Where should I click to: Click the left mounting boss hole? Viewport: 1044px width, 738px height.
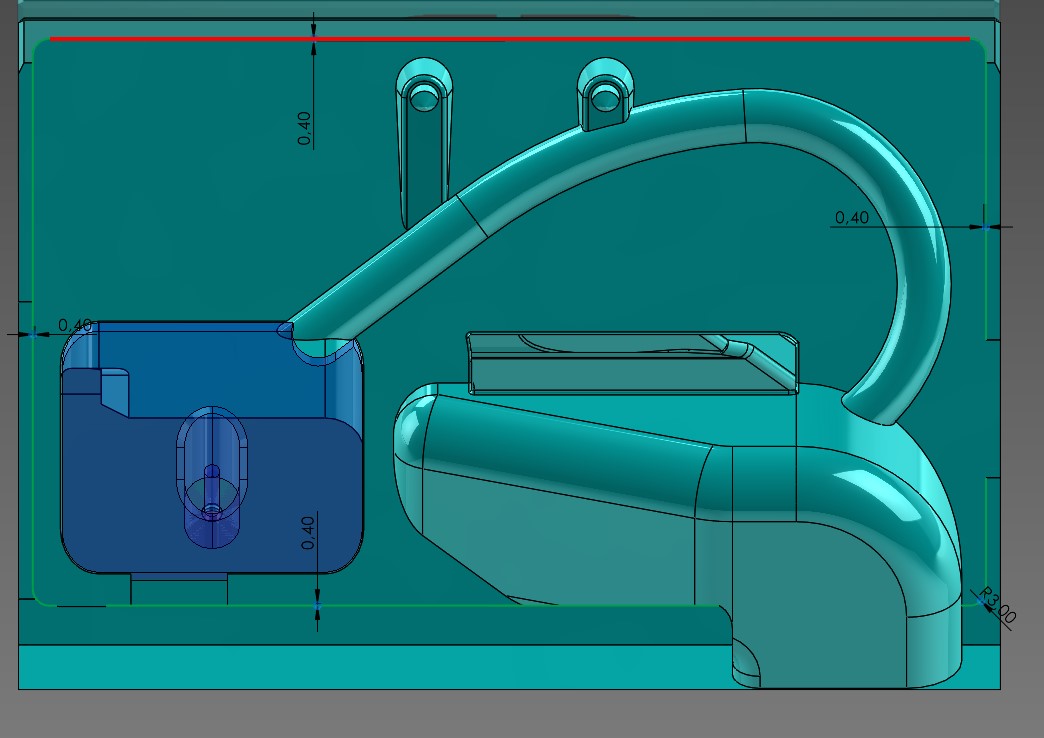click(425, 97)
